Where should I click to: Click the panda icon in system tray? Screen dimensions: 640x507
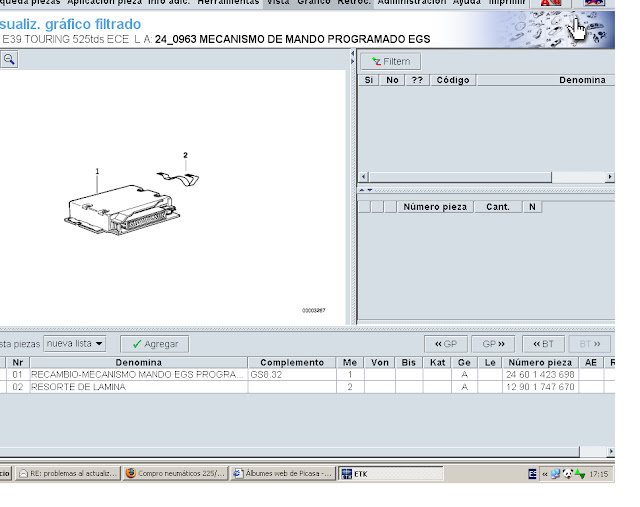(x=568, y=474)
